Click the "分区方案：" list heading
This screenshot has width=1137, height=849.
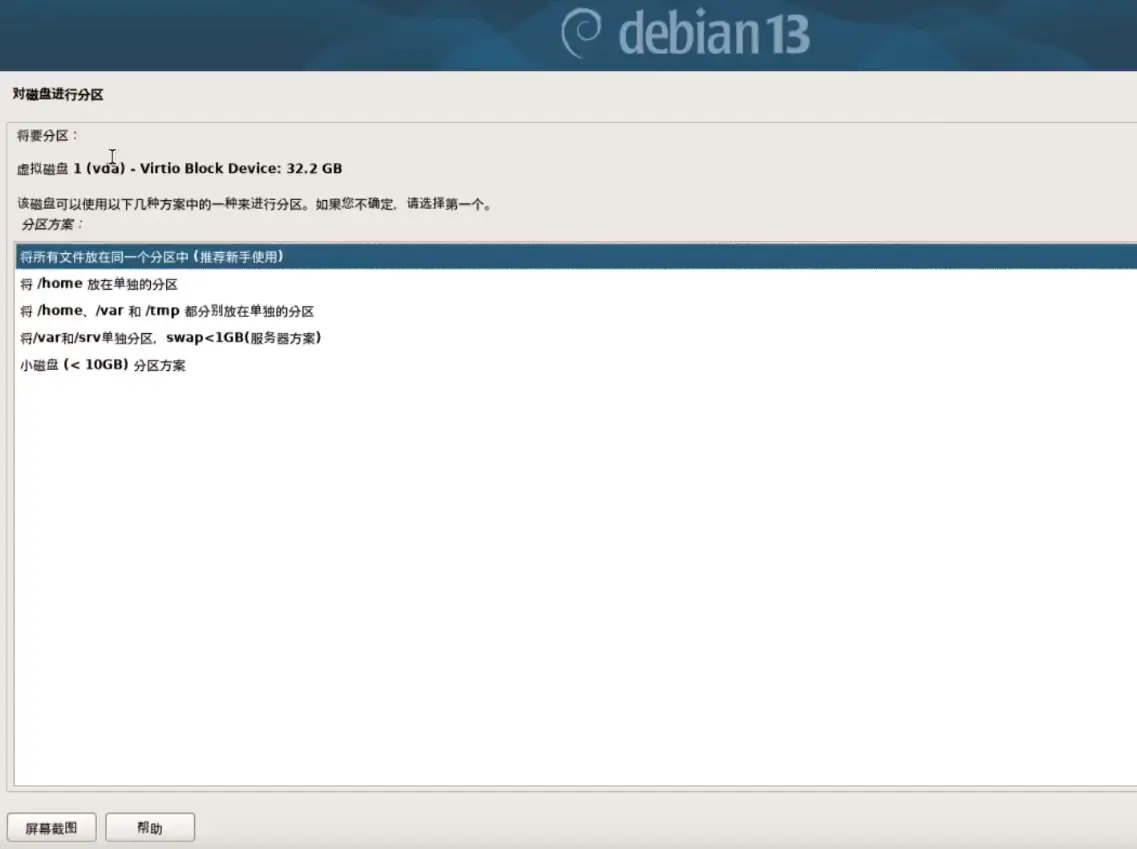(52, 224)
